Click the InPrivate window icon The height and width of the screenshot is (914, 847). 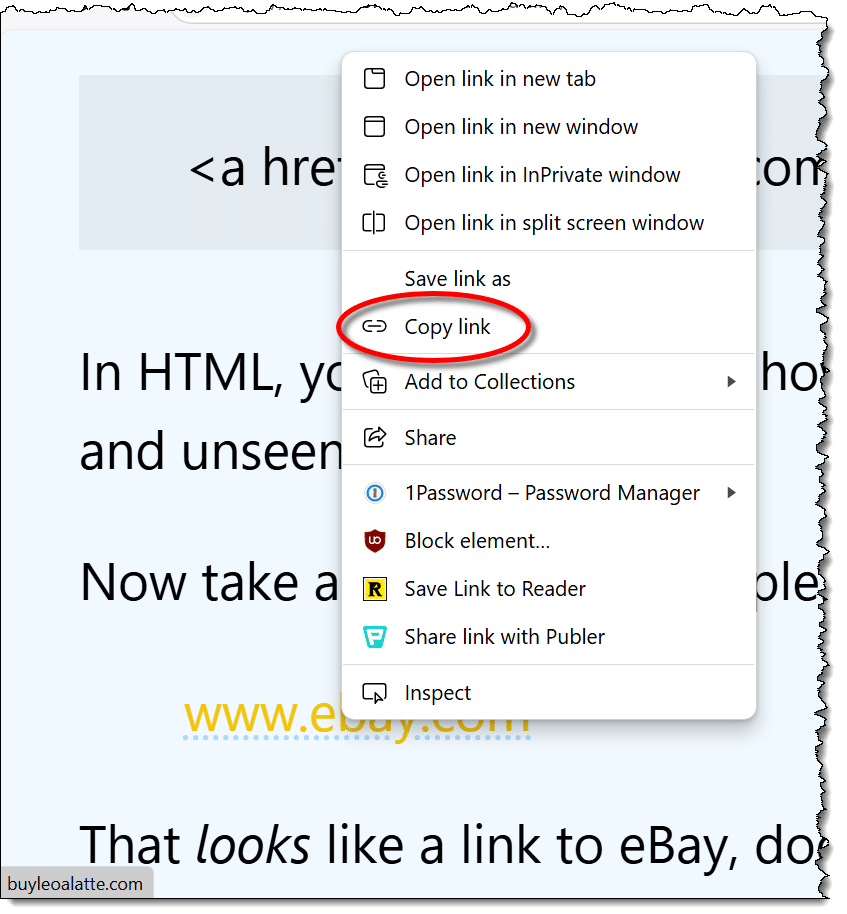[375, 175]
